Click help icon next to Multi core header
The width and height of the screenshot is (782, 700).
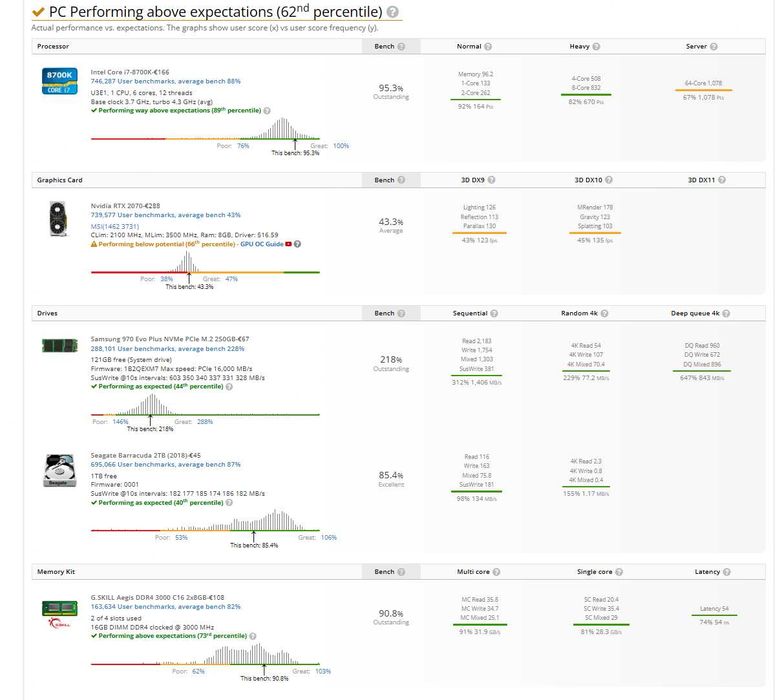tap(497, 572)
